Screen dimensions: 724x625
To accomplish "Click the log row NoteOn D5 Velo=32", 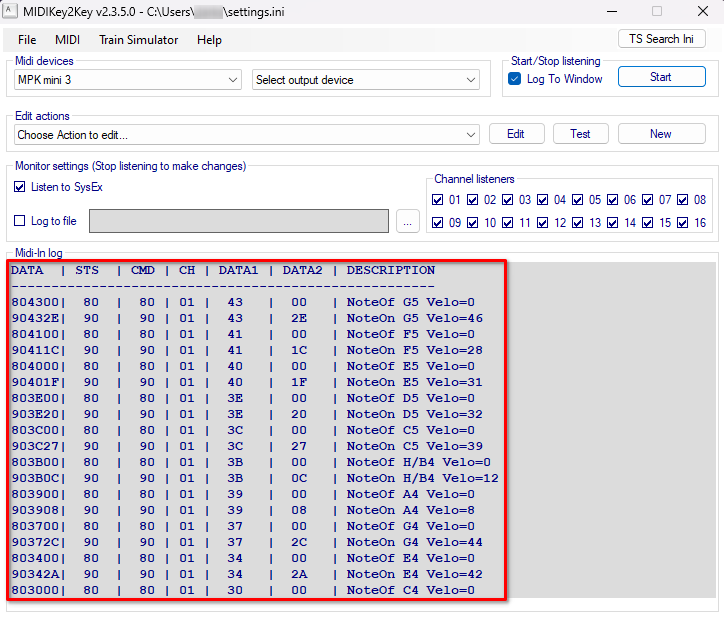I will pyautogui.click(x=247, y=414).
